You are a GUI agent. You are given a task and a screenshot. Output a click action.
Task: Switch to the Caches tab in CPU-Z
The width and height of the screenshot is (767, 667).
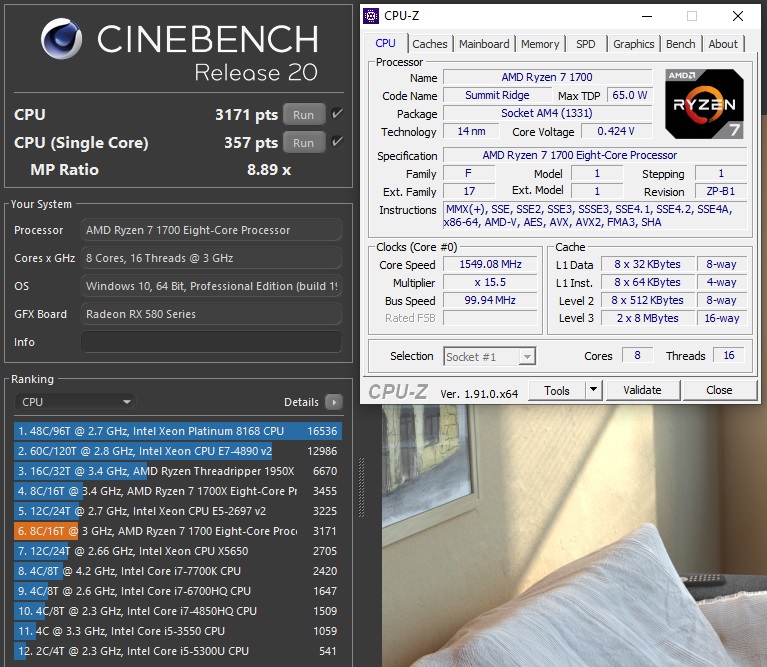click(429, 44)
